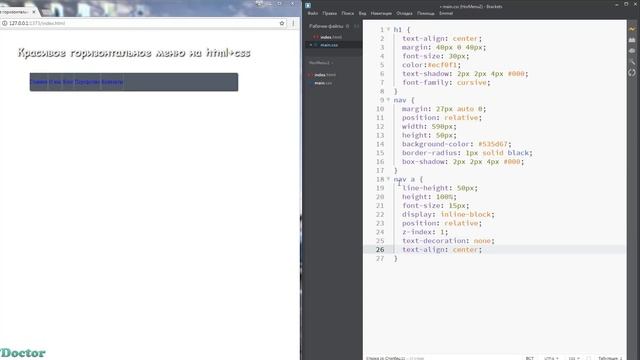This screenshot has width=640, height=360.
Task: Expand the HorMenu2 project dropdown
Action: tap(321, 63)
